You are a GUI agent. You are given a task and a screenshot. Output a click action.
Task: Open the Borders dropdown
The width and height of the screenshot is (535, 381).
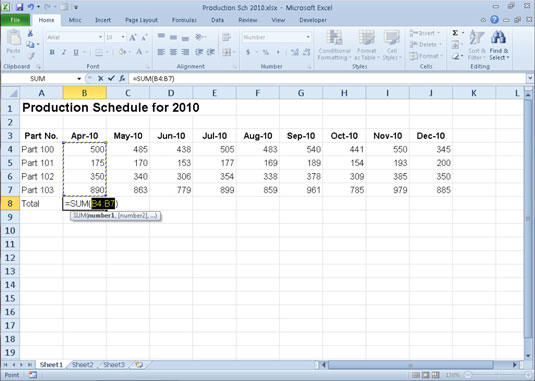point(107,52)
